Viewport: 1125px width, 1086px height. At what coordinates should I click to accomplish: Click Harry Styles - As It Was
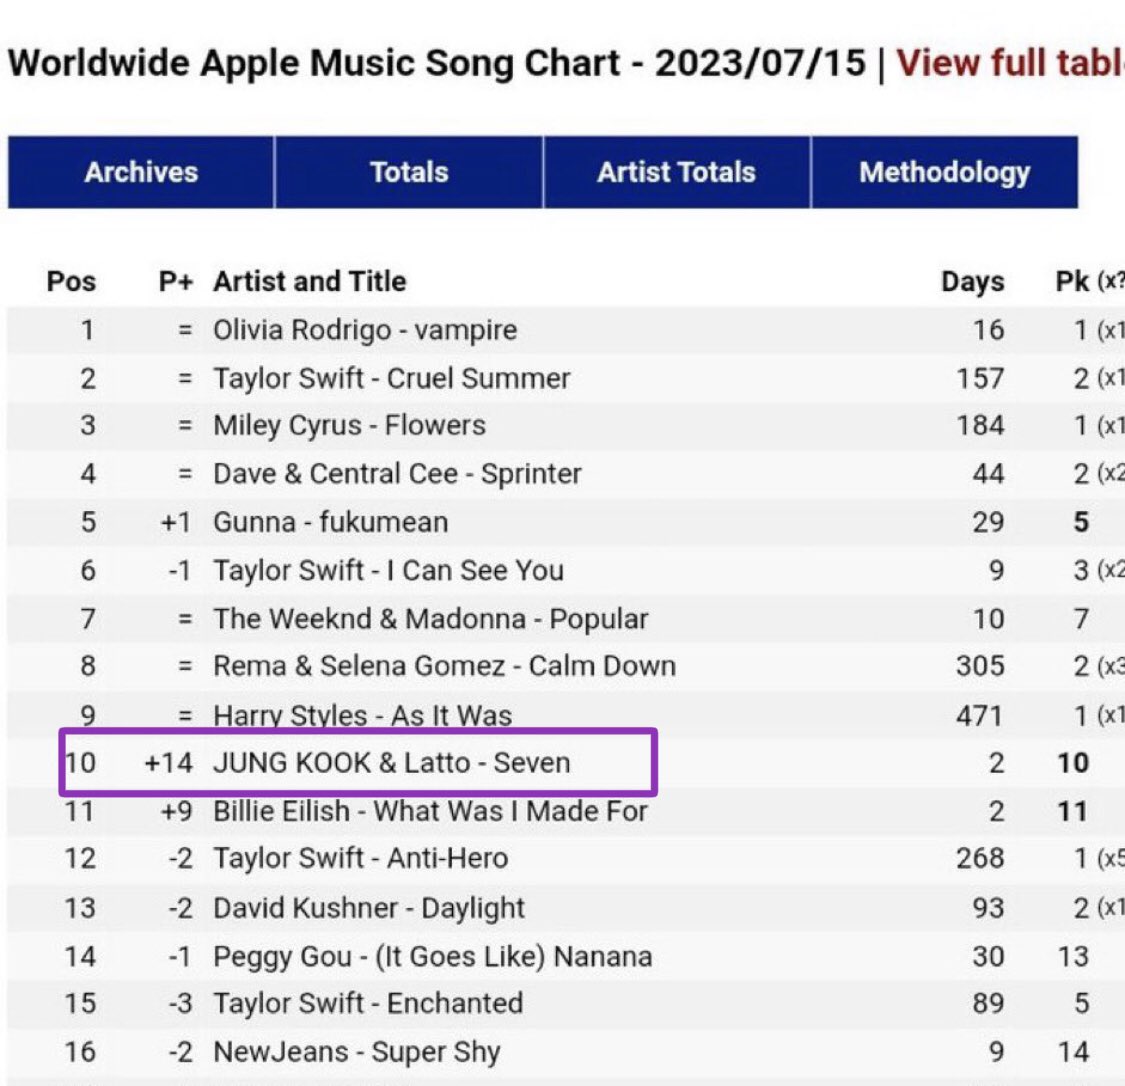tap(362, 715)
